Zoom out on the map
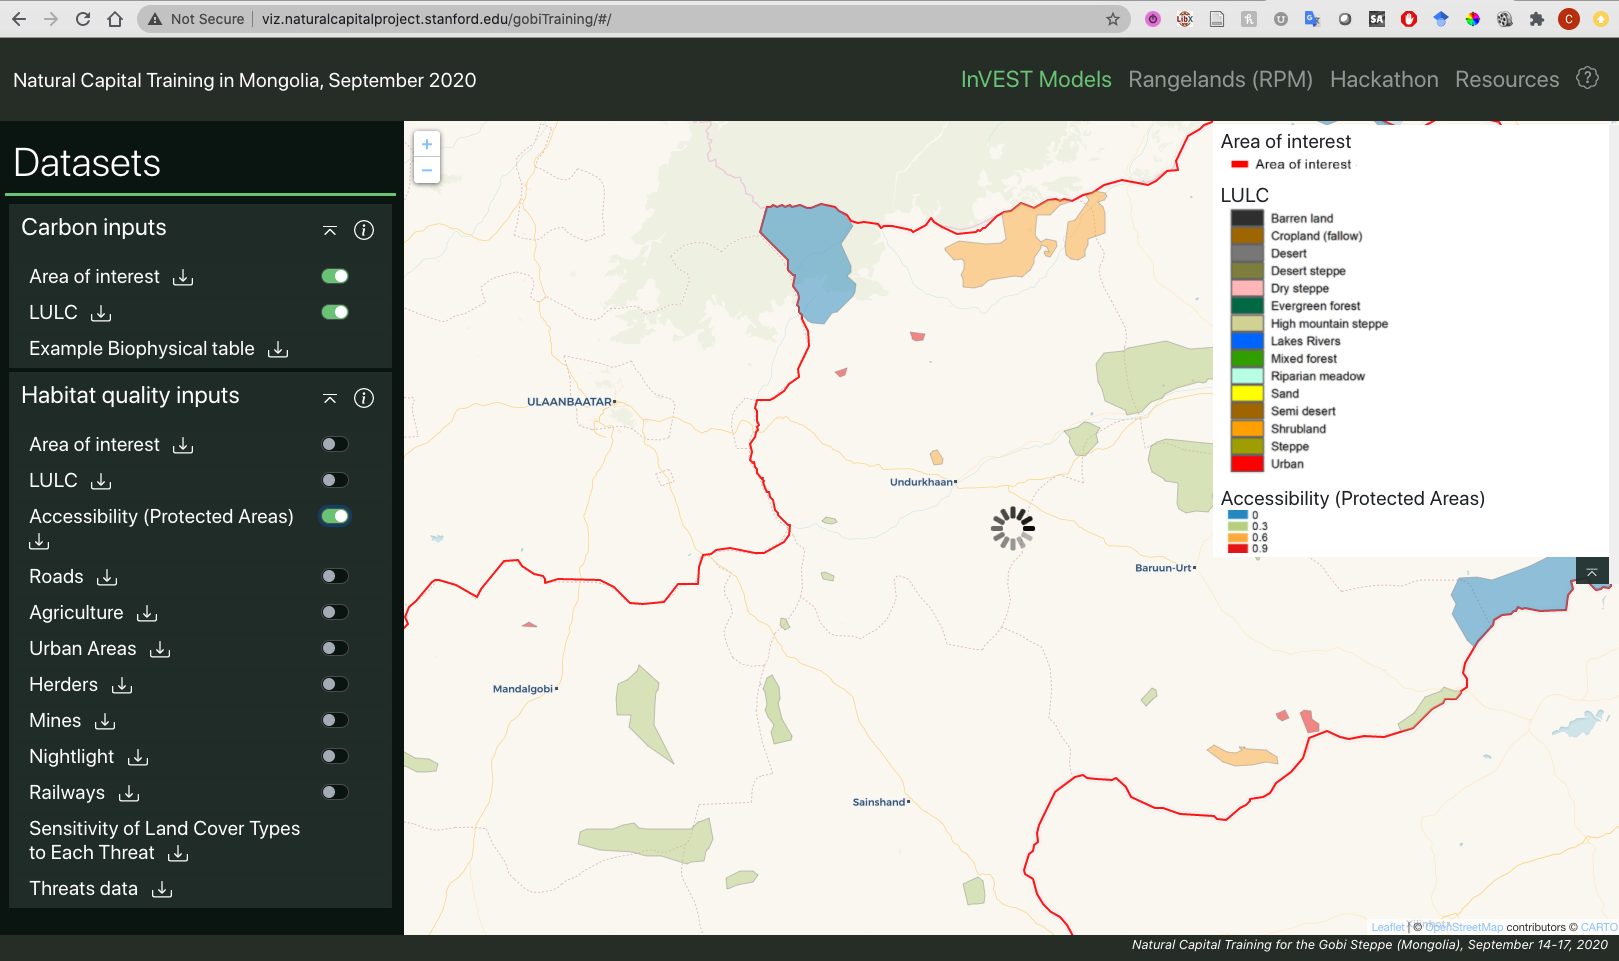Image resolution: width=1619 pixels, height=961 pixels. (x=427, y=170)
